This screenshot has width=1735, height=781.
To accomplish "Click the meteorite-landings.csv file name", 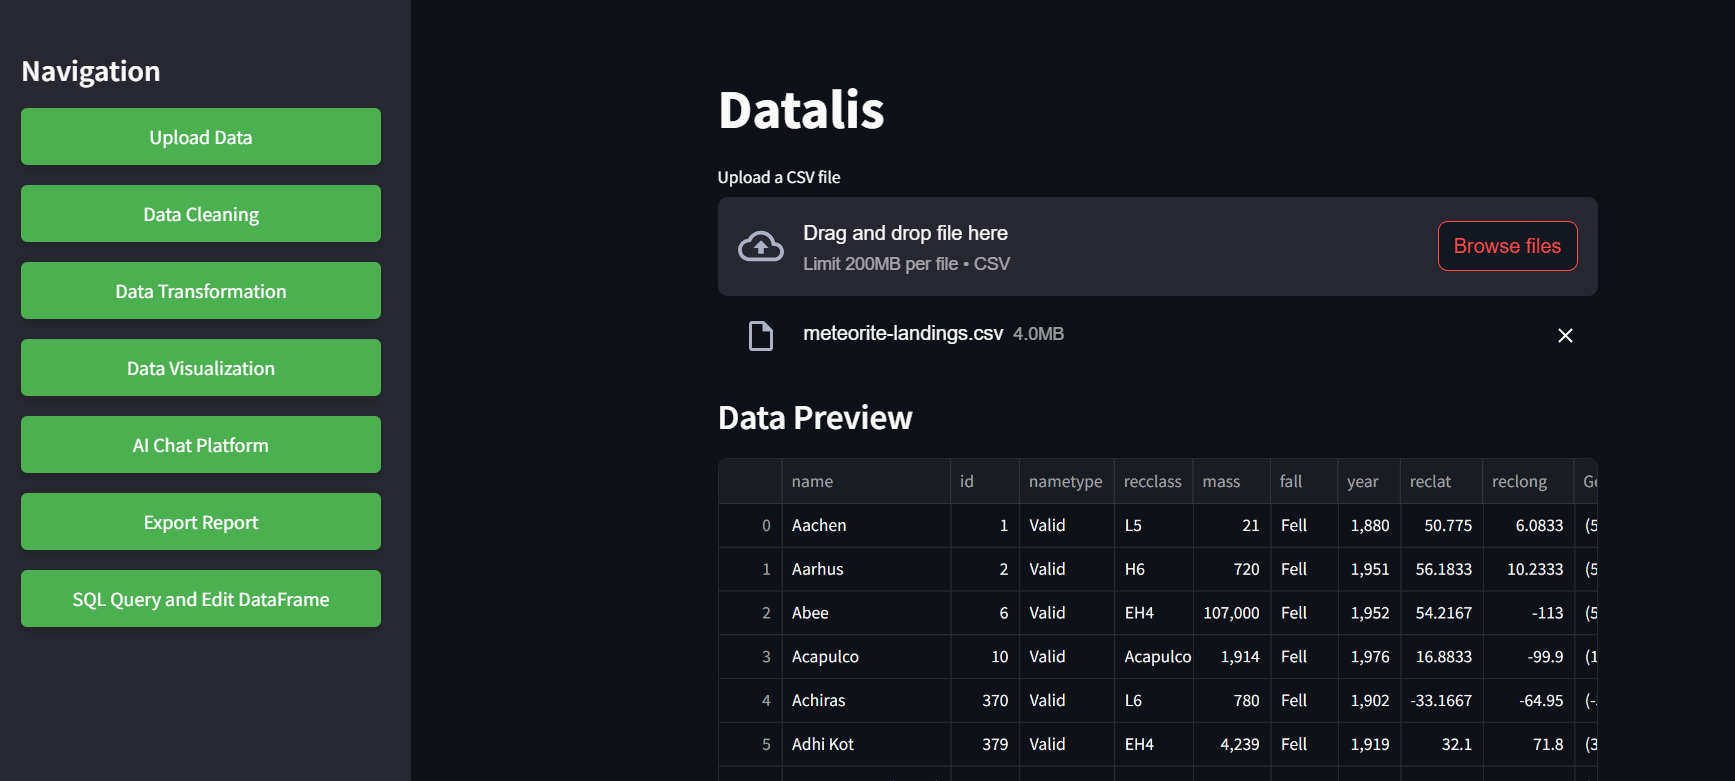I will (903, 333).
